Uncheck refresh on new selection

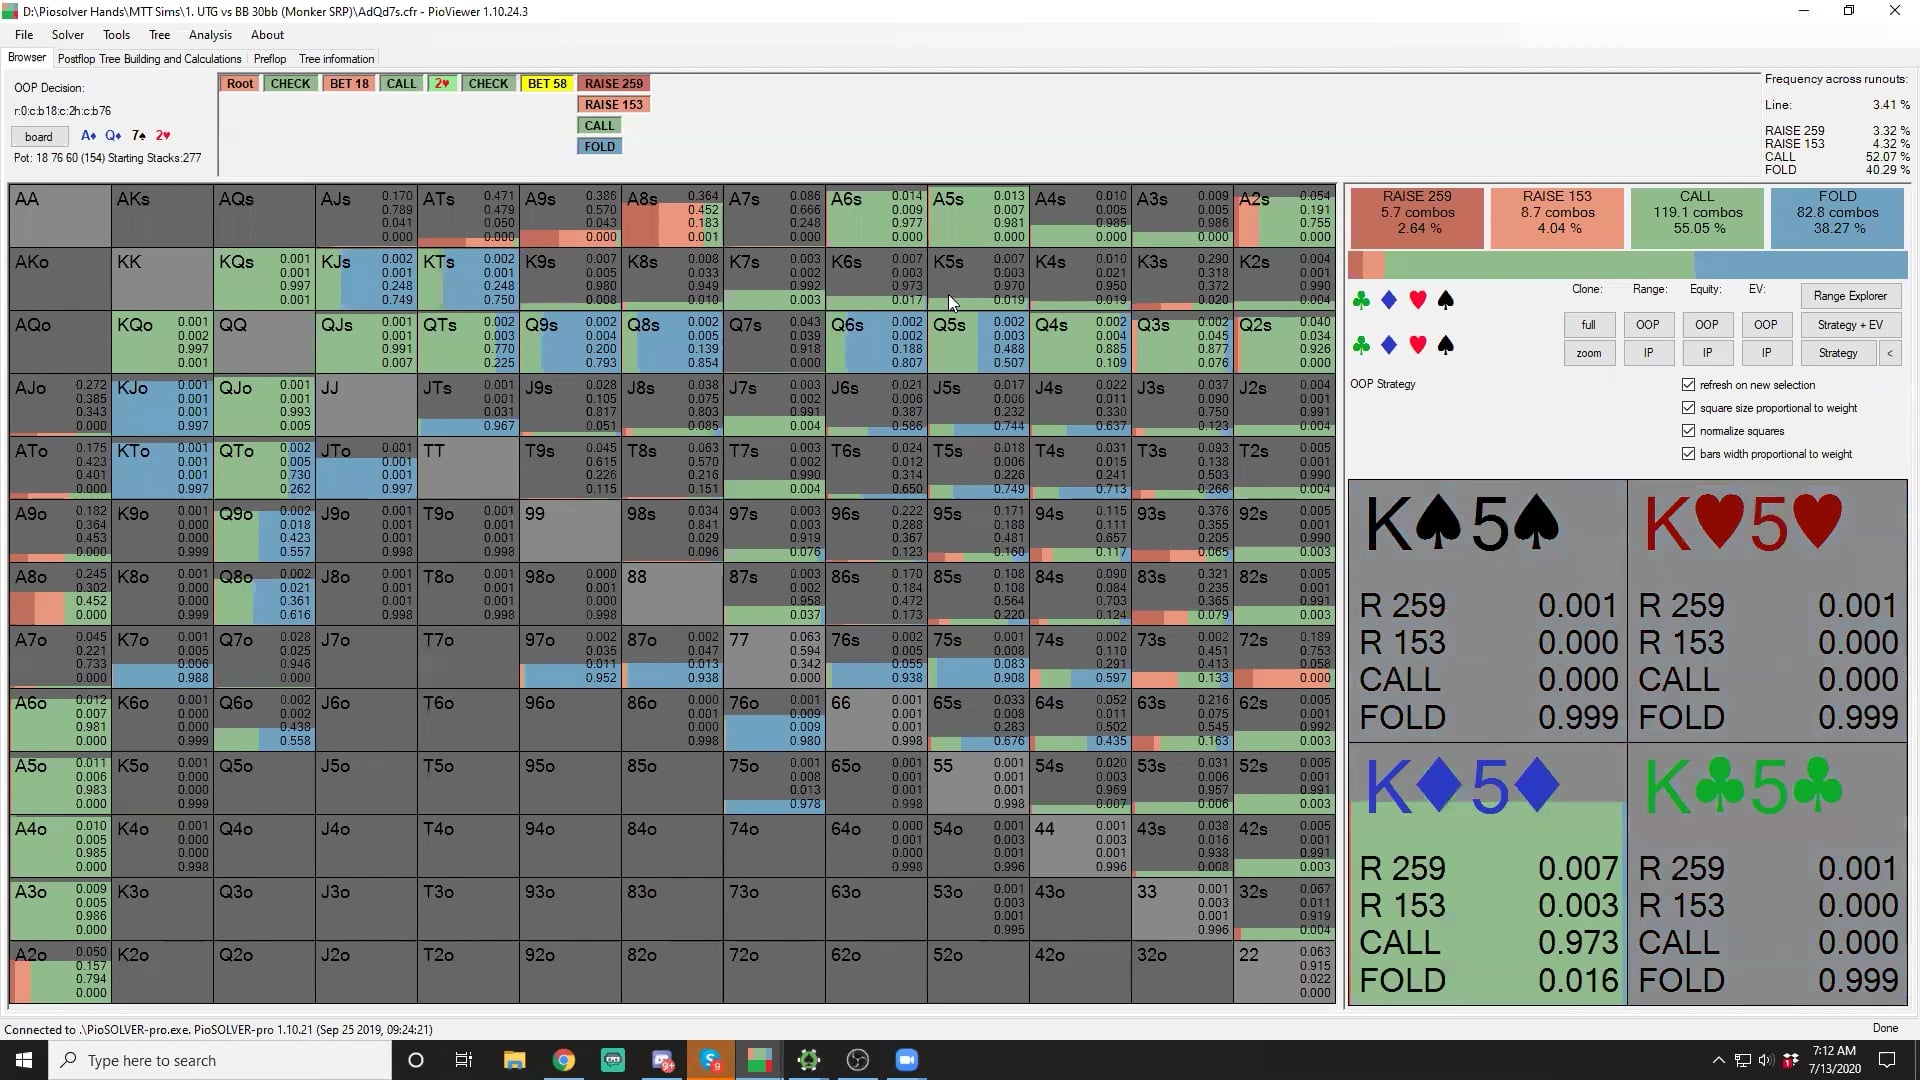click(x=1689, y=385)
